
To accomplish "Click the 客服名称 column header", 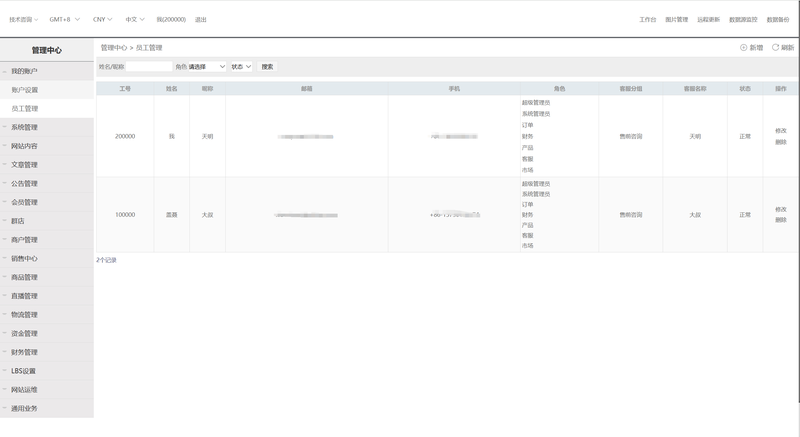I will click(695, 89).
